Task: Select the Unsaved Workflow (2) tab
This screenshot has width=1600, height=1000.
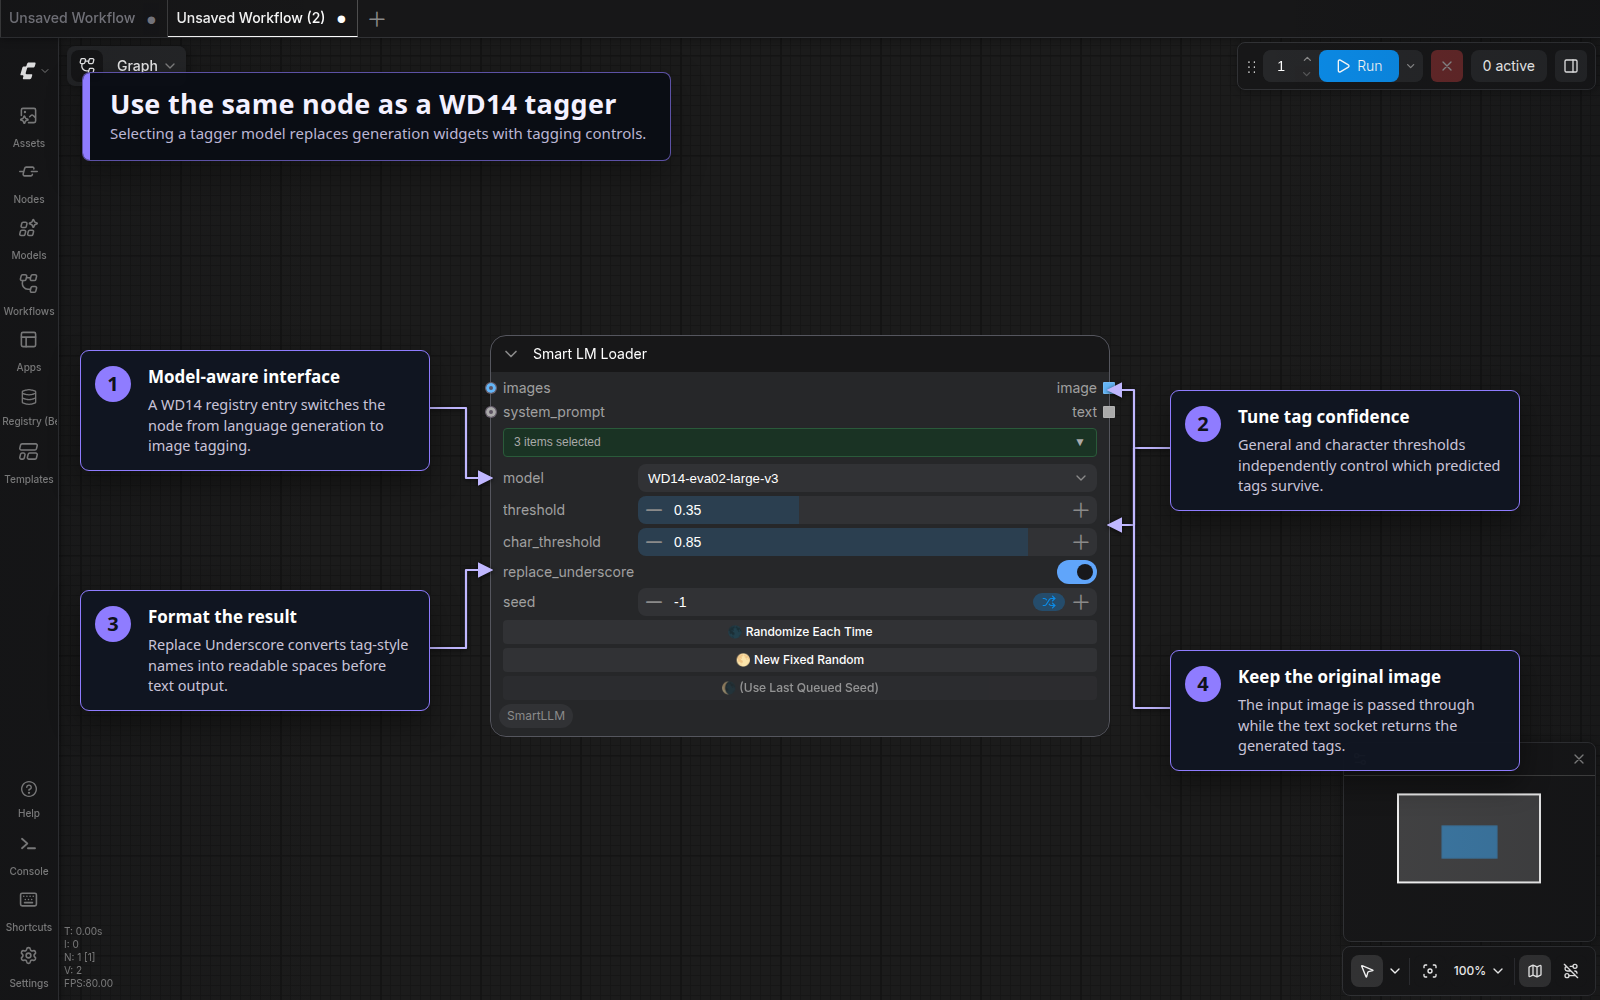Action: point(262,18)
